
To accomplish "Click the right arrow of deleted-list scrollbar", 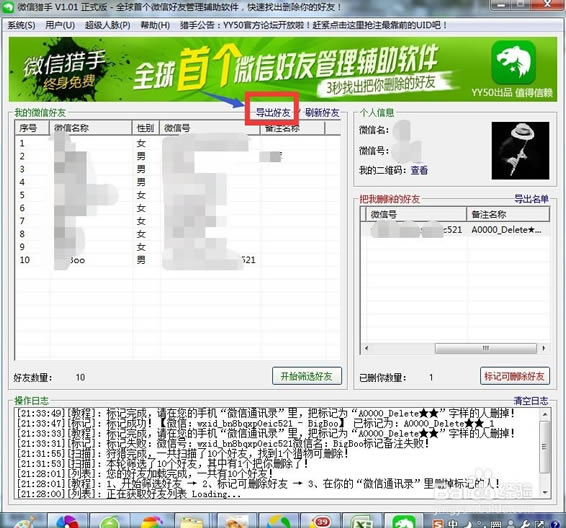I will 544,348.
